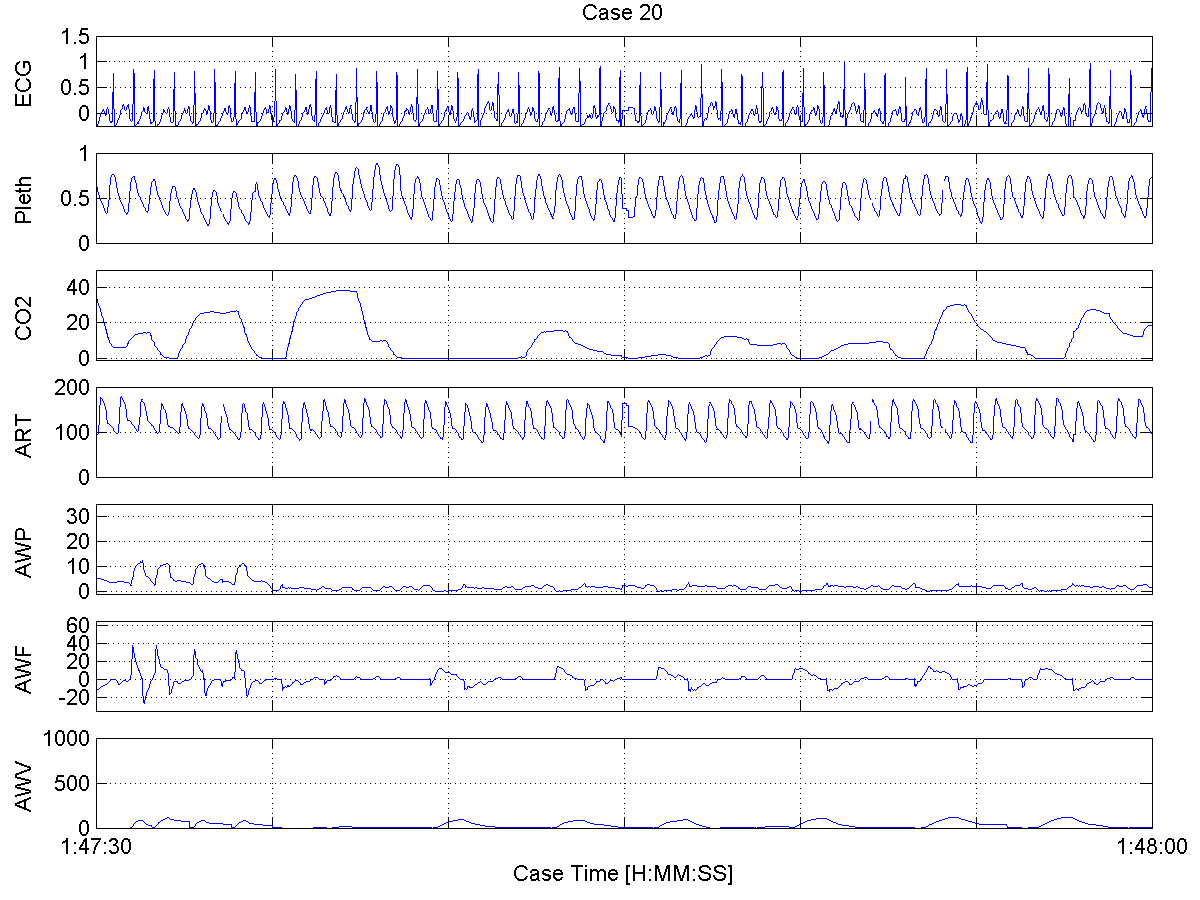The image size is (1200, 900).
Task: Click the 1000 tick on AWV axis
Action: click(x=68, y=739)
